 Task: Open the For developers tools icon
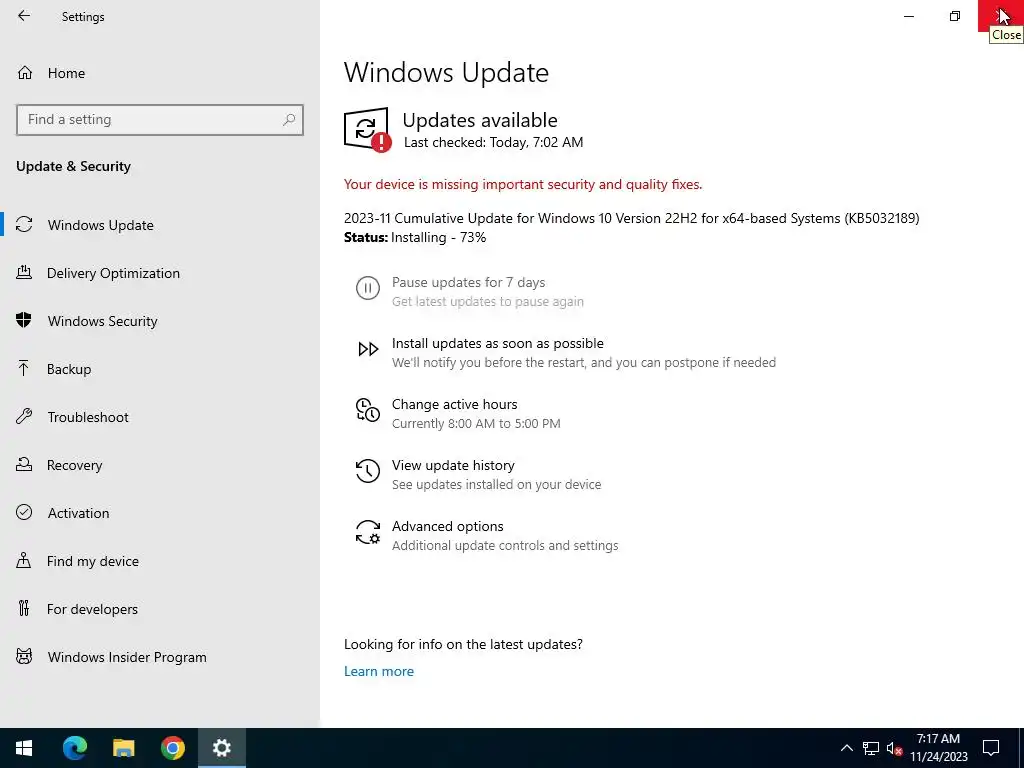pos(24,609)
